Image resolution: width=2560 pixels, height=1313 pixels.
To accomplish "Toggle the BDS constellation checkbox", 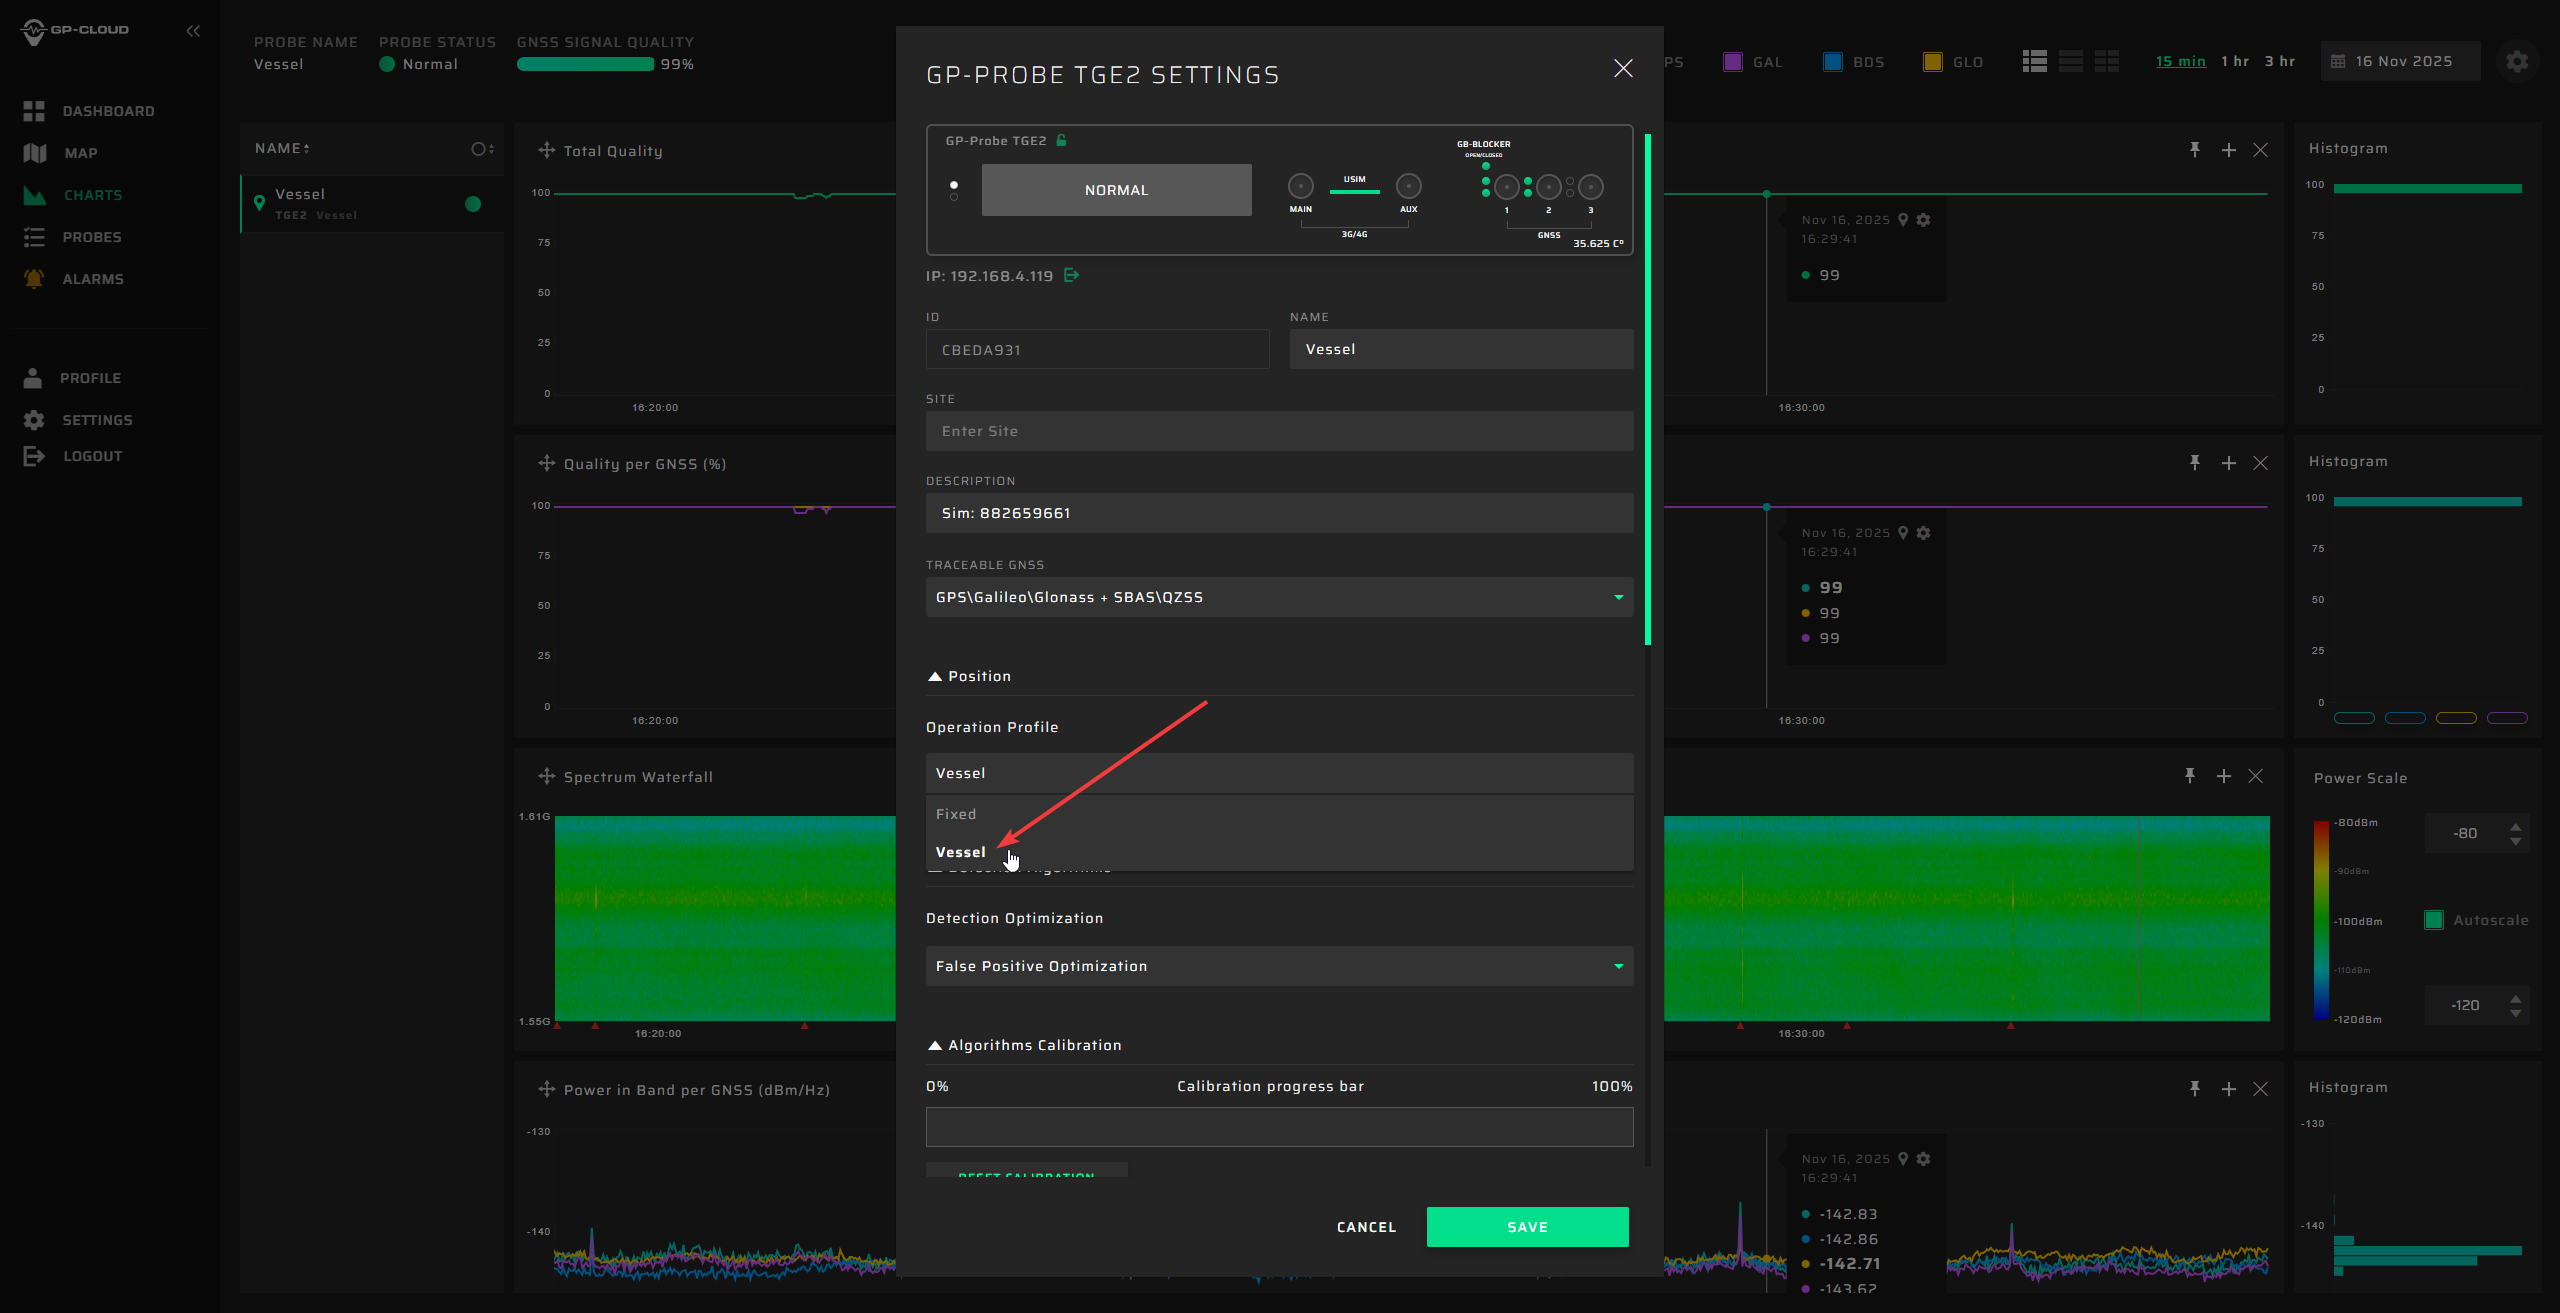I will pos(1833,61).
